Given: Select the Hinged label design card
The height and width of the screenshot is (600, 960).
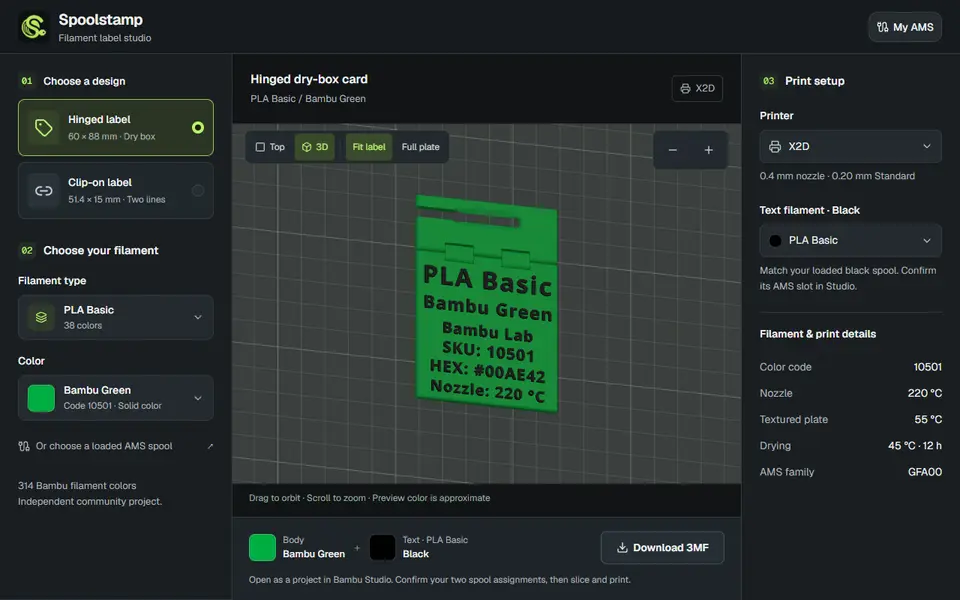Looking at the screenshot, I should point(116,127).
